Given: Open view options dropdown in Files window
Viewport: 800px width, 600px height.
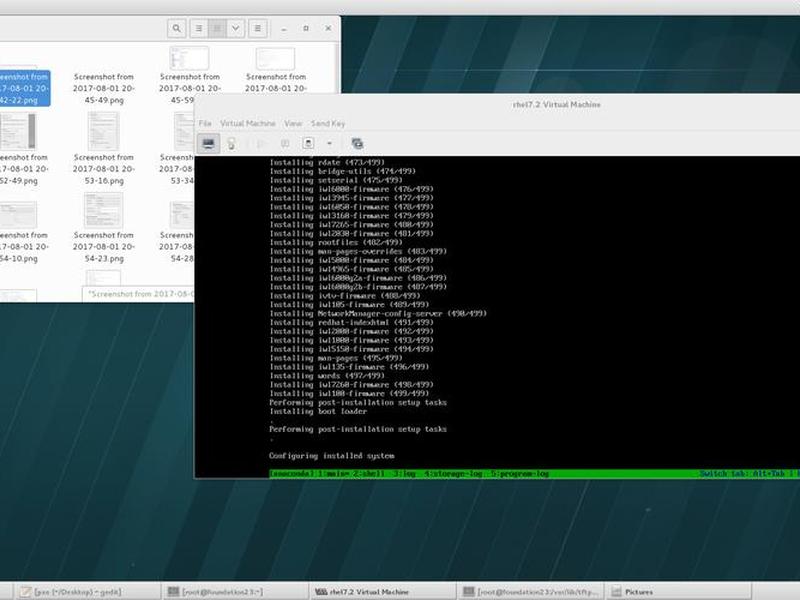Looking at the screenshot, I should pos(236,29).
